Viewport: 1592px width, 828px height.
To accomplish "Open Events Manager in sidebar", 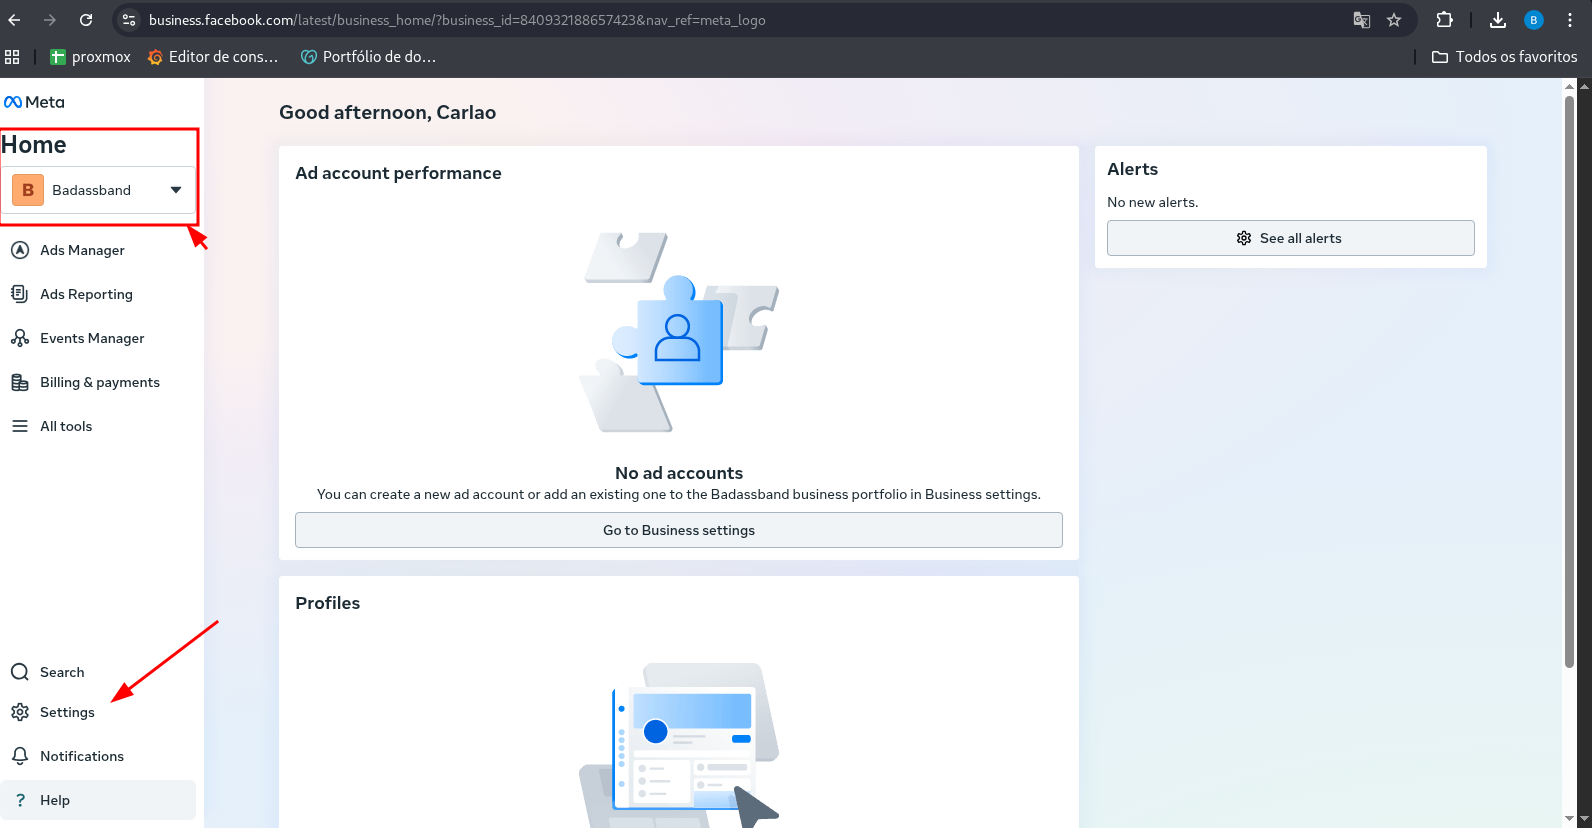I will pyautogui.click(x=91, y=338).
